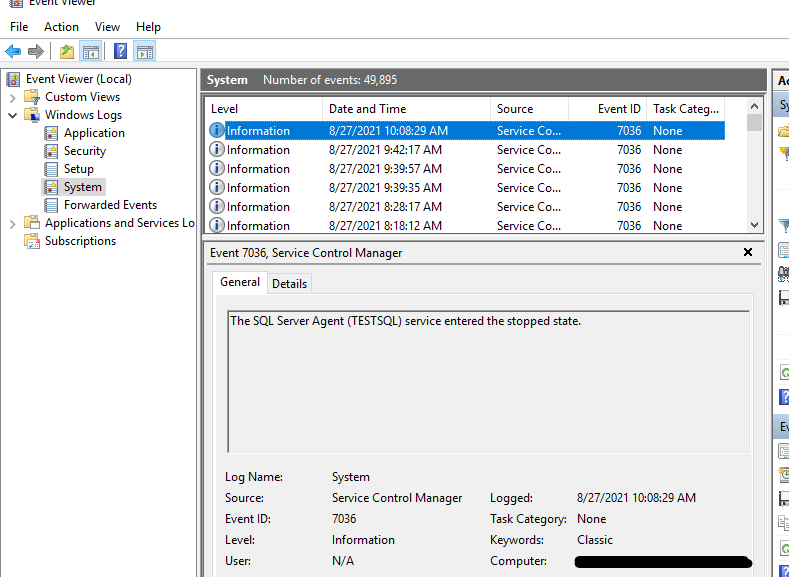Screen dimensions: 789x577
Task: Click the 'Number of events: 49,895' header text
Action: point(330,80)
